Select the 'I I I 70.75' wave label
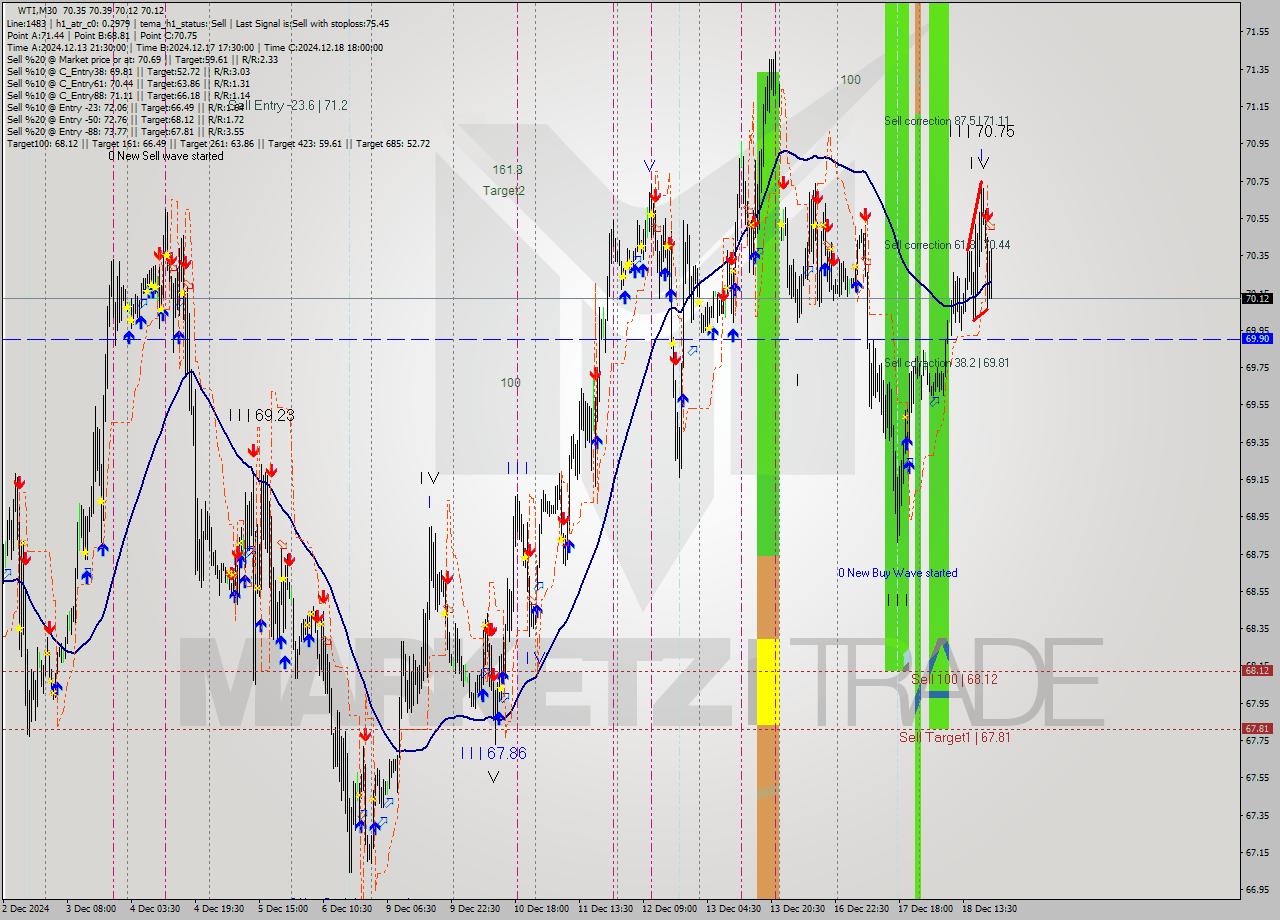1280x920 pixels. coord(981,131)
